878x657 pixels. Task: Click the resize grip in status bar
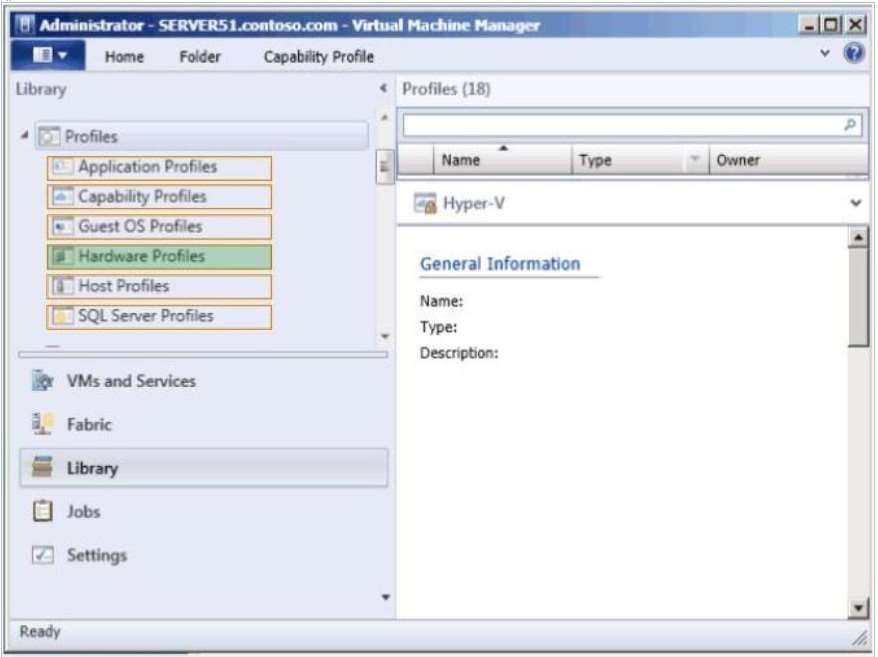coord(859,639)
